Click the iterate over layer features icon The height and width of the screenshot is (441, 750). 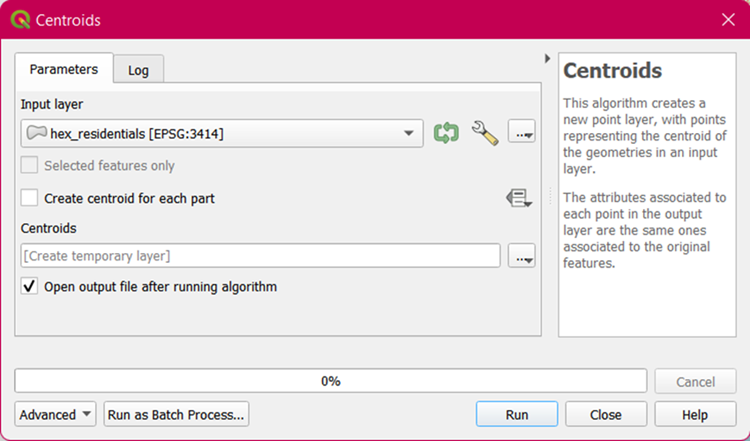[445, 133]
